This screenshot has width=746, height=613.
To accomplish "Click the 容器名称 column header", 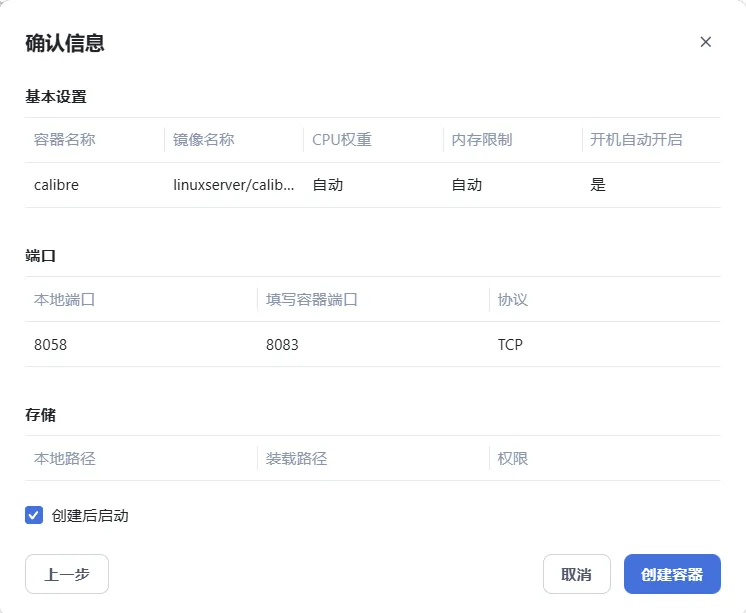I will coord(64,140).
